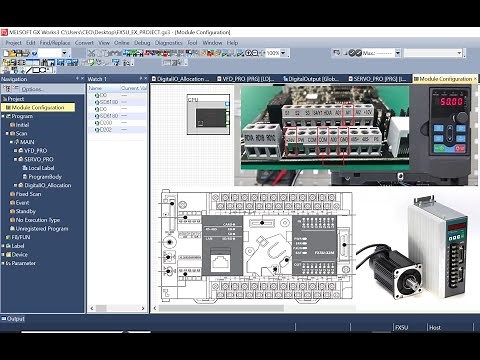The height and width of the screenshot is (360, 480).
Task: Select Module Configuration in the project tree
Action: click(x=38, y=107)
